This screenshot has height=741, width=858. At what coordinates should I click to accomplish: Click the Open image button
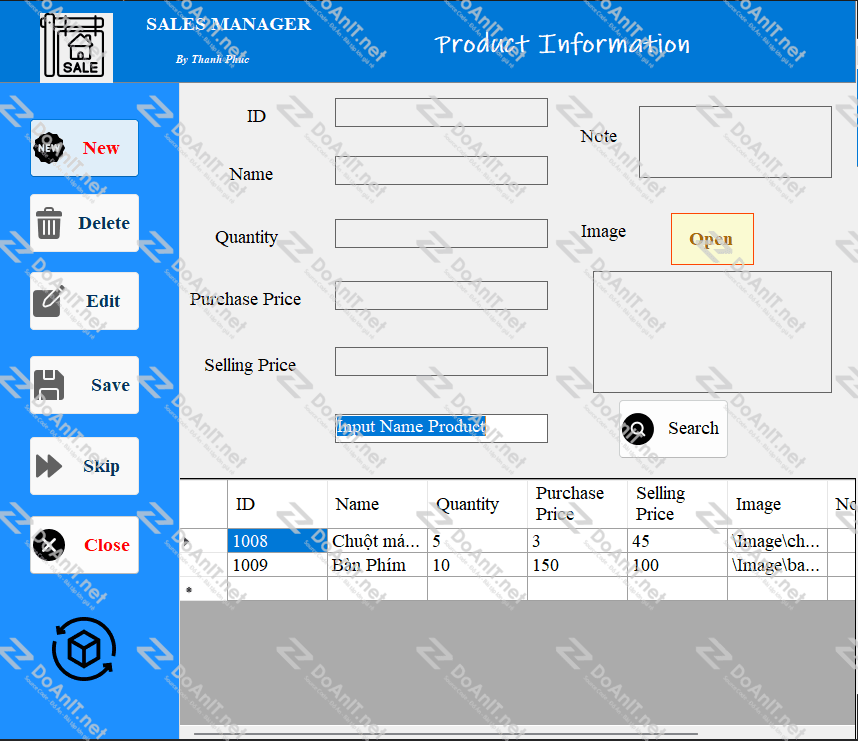[x=712, y=239]
